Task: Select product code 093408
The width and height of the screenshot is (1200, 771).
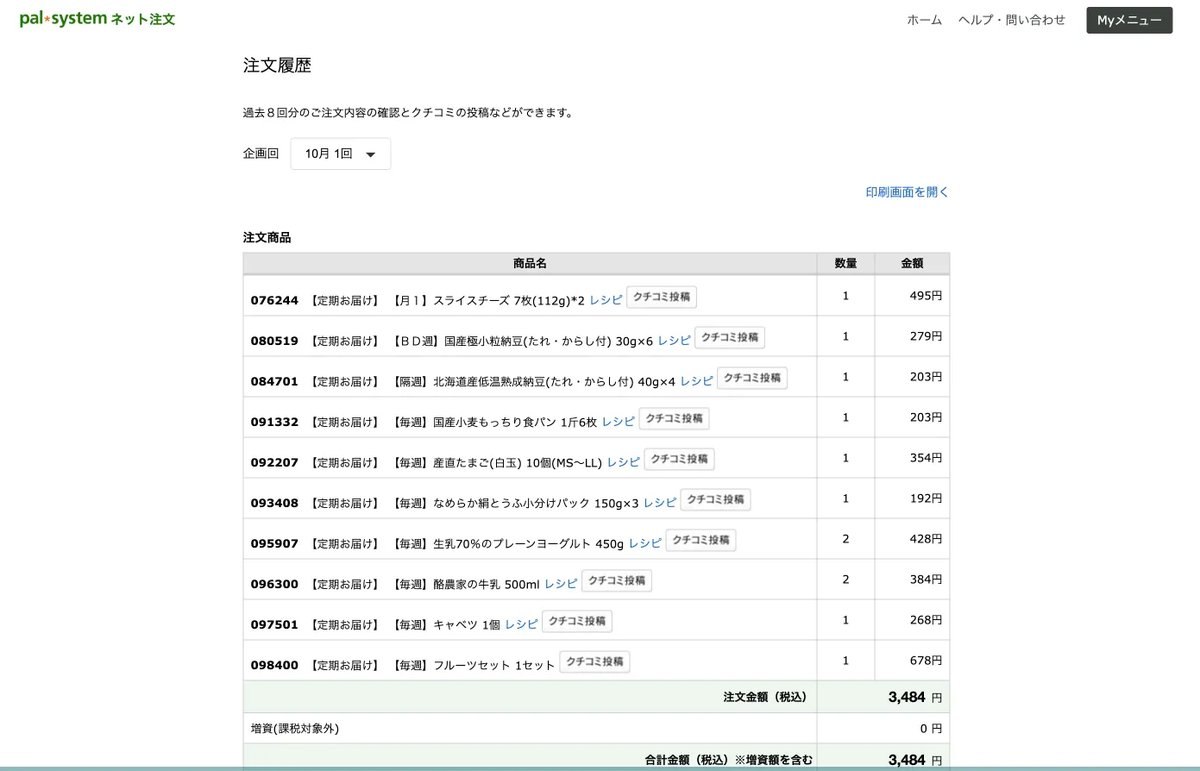Action: [x=274, y=502]
